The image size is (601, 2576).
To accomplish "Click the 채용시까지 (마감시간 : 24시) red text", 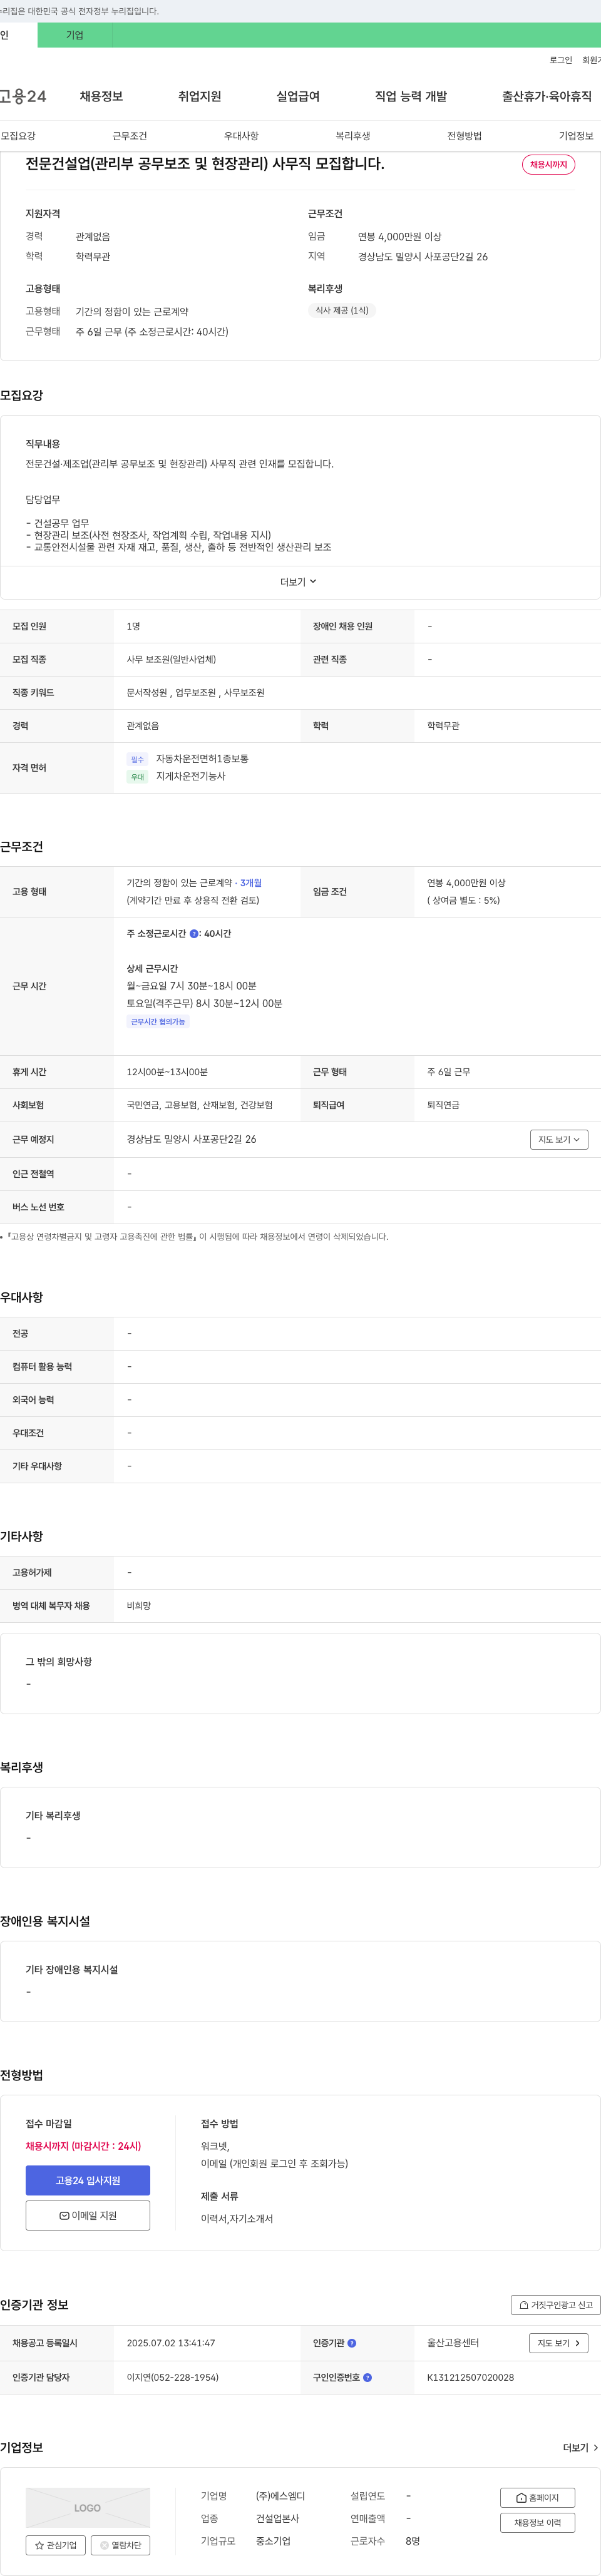I will coord(83,2145).
